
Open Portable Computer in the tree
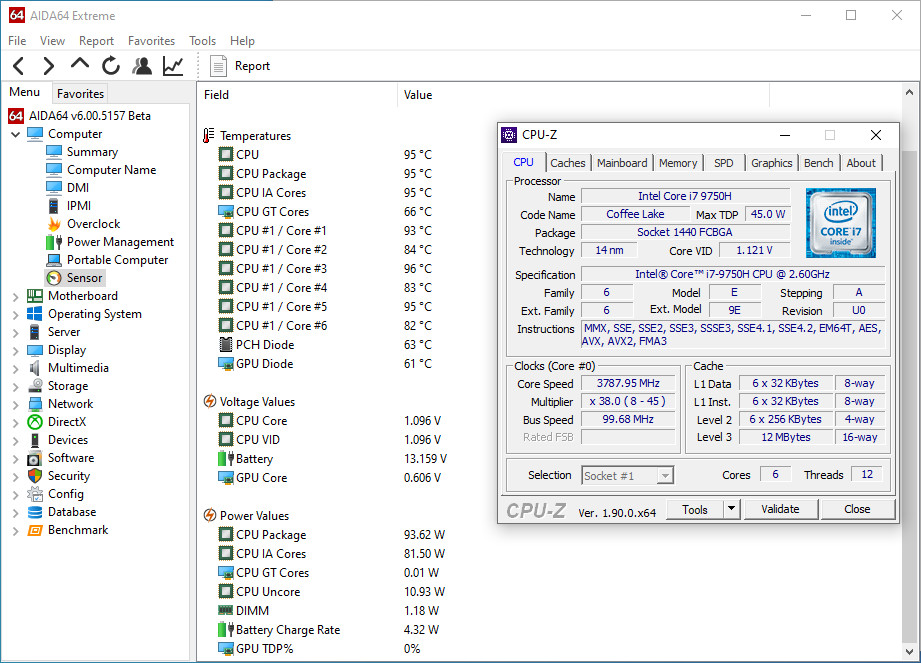117,260
